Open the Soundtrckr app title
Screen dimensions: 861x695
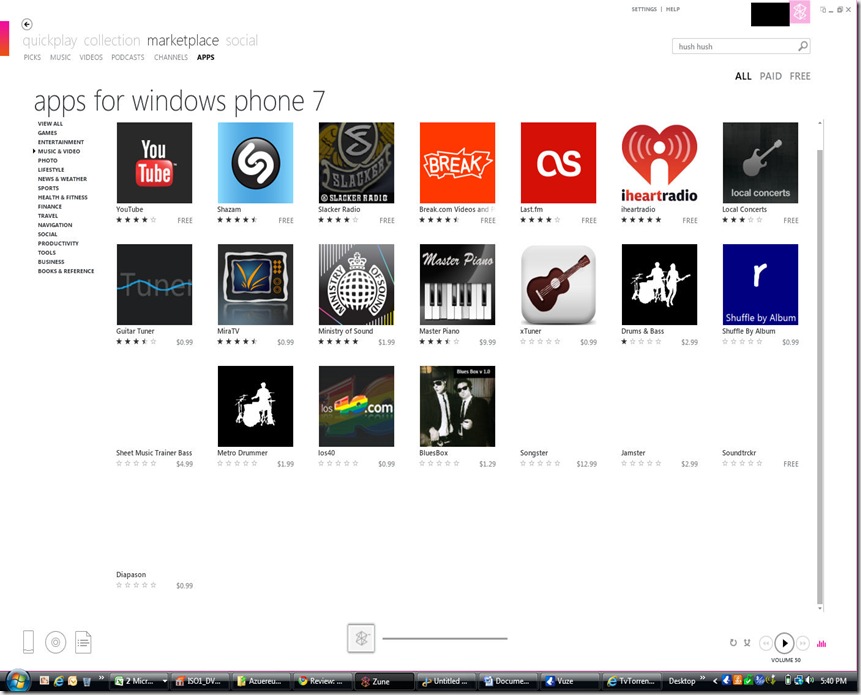[739, 453]
